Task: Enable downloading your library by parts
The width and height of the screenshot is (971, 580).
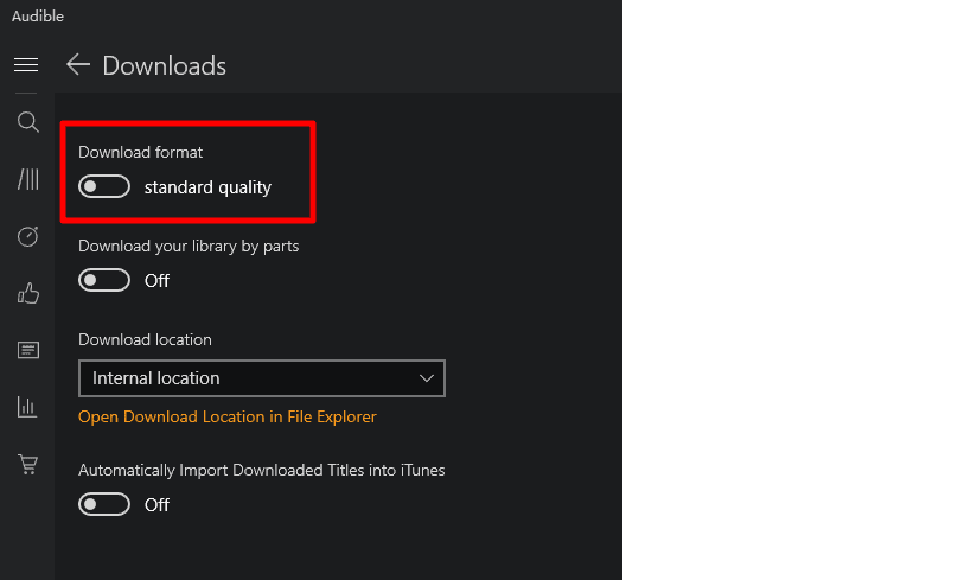Action: pyautogui.click(x=104, y=280)
